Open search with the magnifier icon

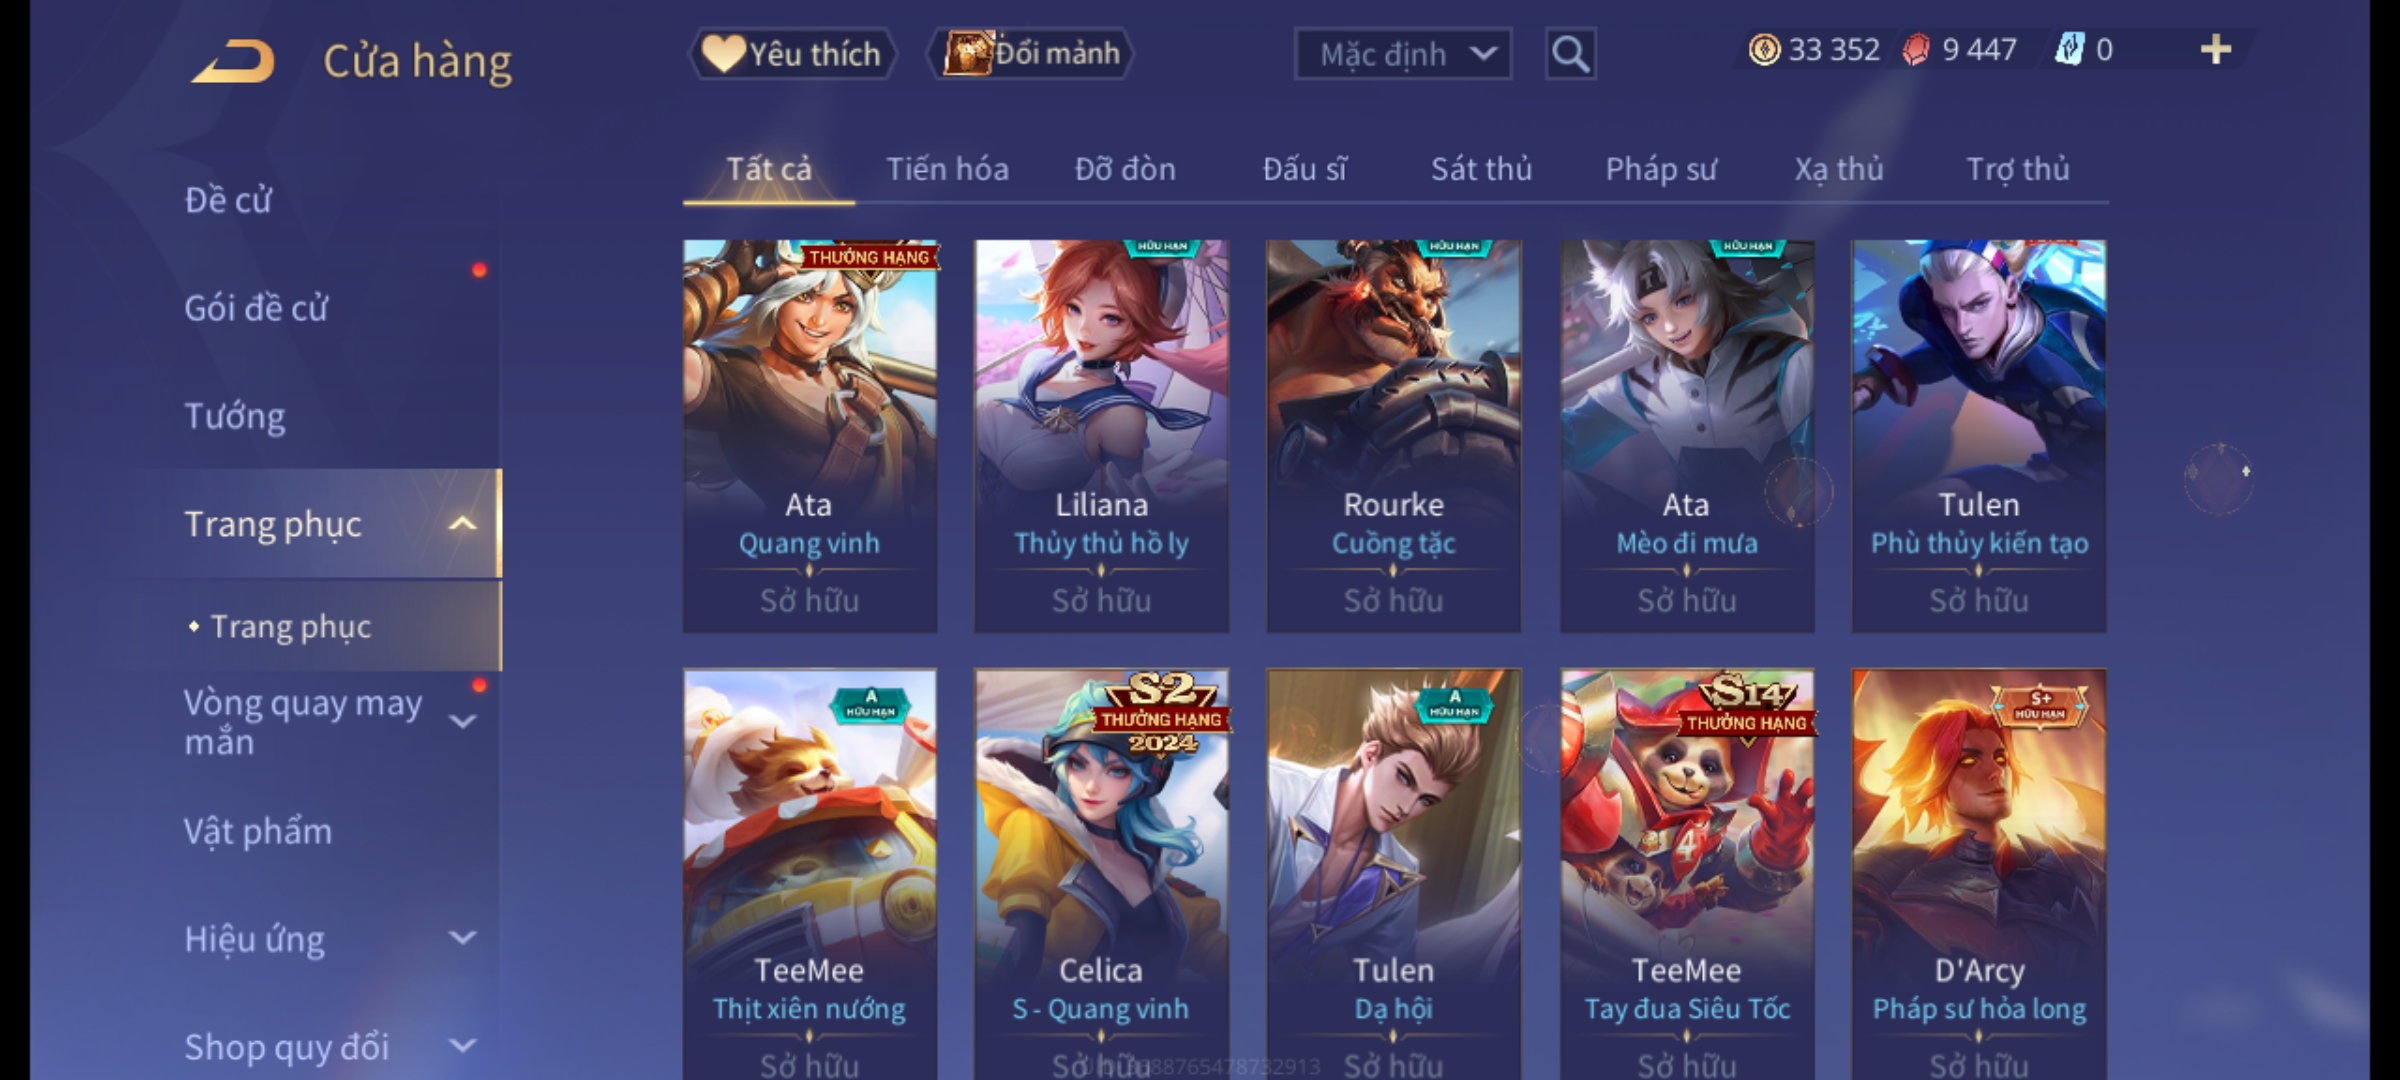(x=1570, y=54)
